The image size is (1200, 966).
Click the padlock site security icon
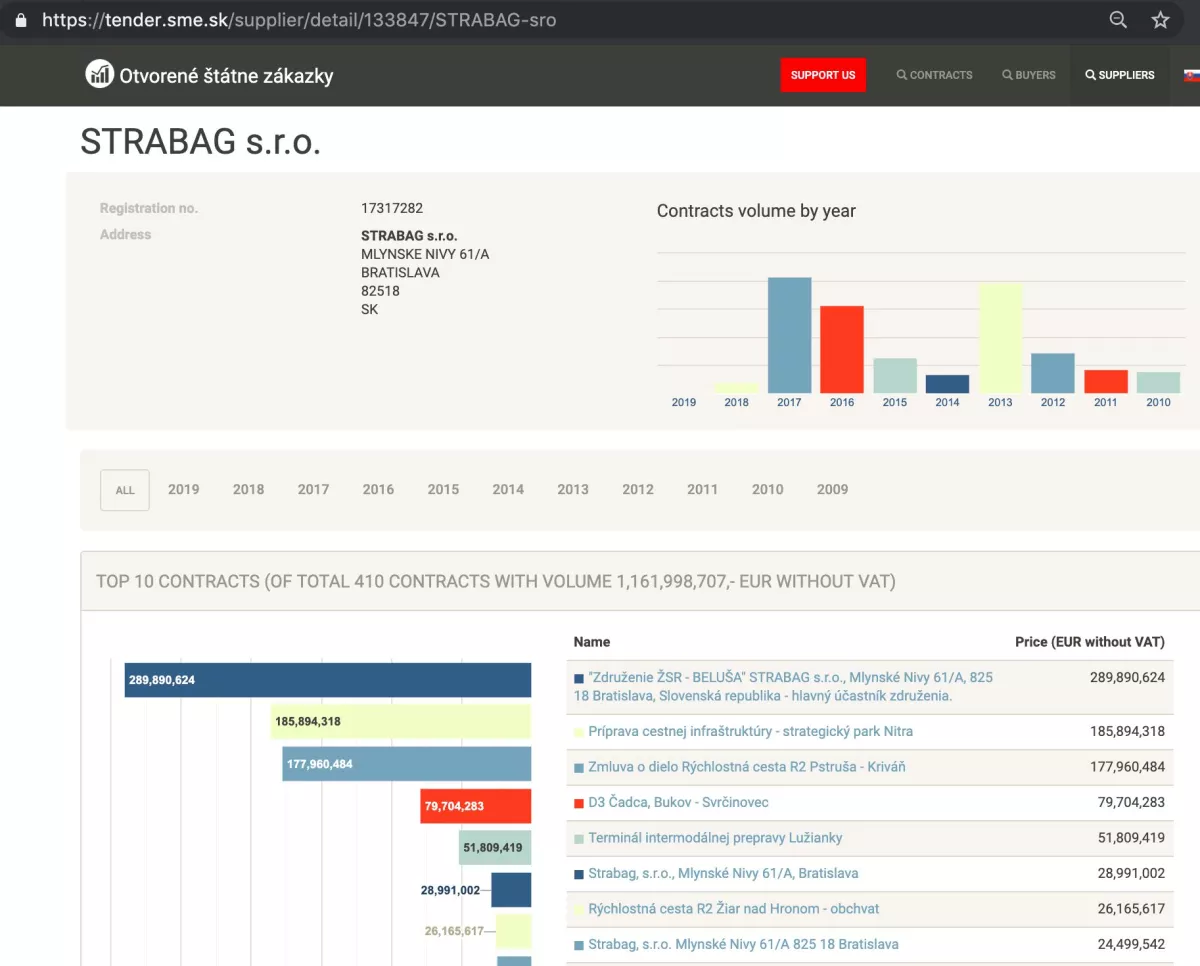coord(21,20)
